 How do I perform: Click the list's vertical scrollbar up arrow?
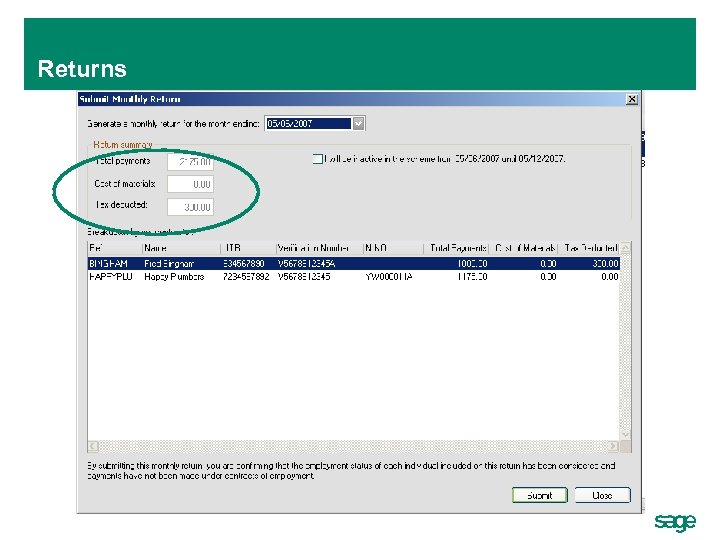625,248
